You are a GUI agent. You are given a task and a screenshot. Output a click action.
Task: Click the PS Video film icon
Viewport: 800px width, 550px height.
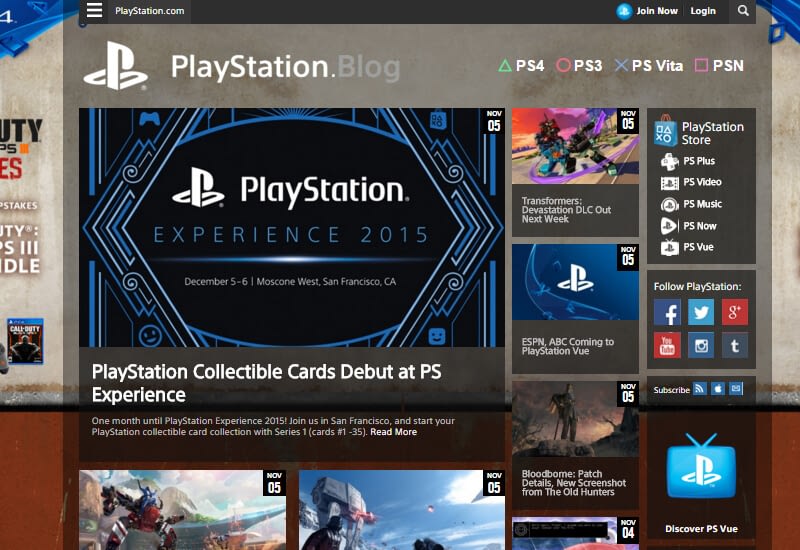669,183
